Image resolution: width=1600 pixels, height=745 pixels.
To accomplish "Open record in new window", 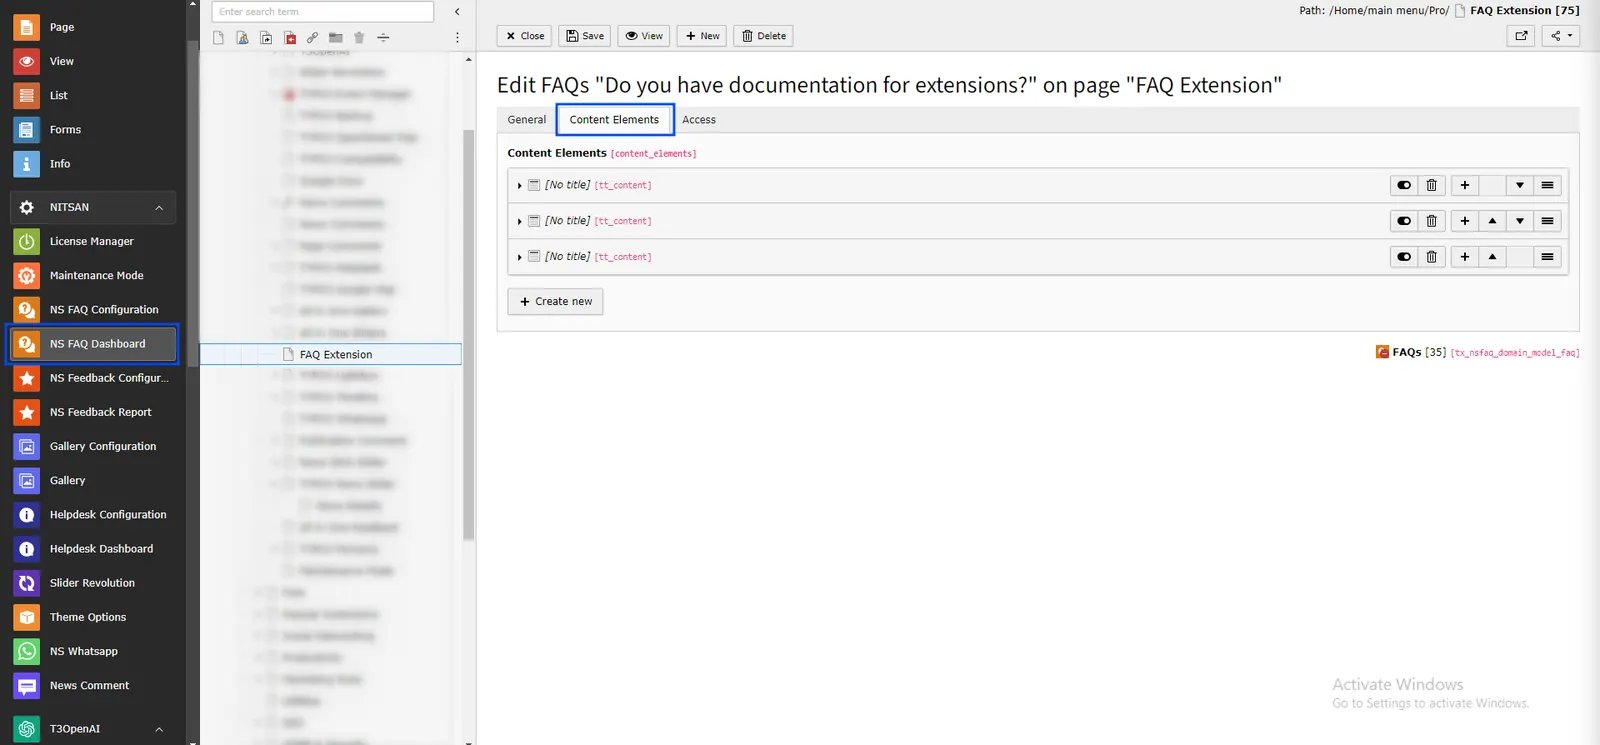I will point(1521,36).
